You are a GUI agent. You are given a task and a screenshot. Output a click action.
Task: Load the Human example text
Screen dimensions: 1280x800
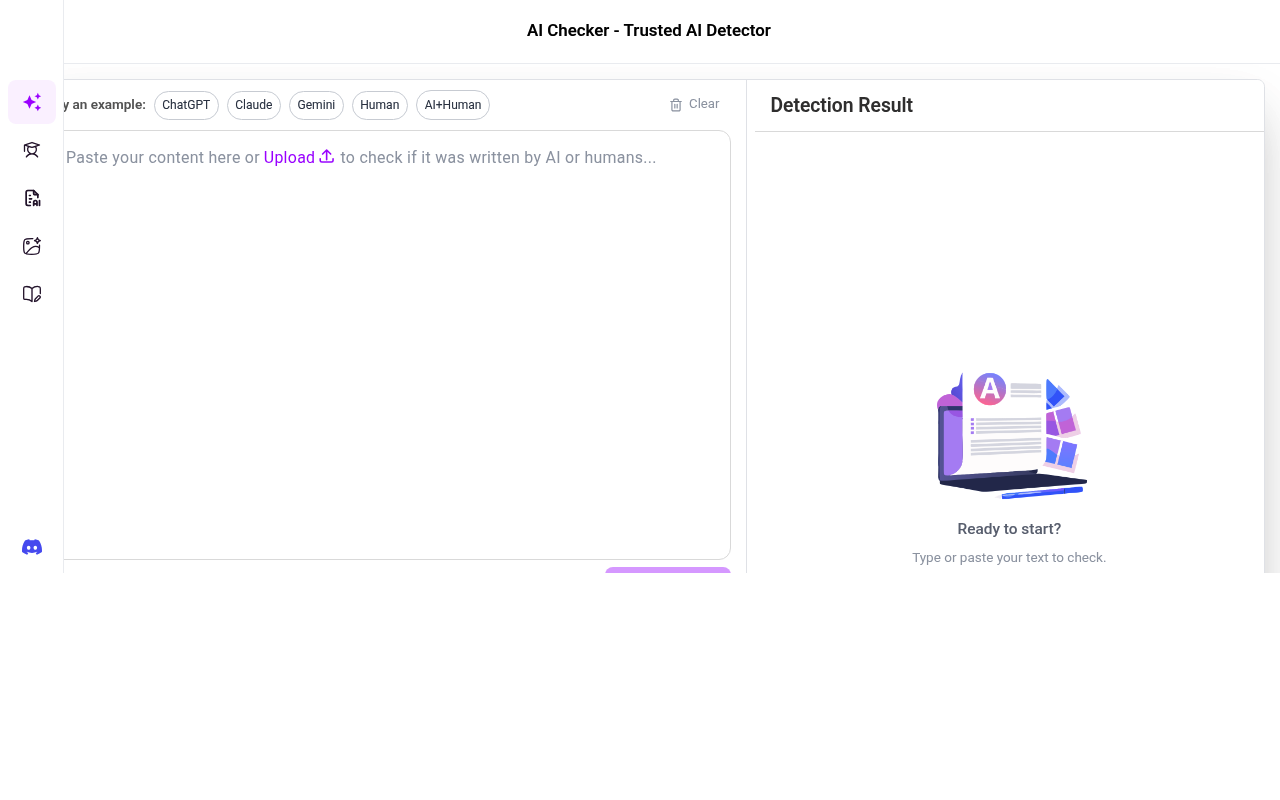coord(380,105)
